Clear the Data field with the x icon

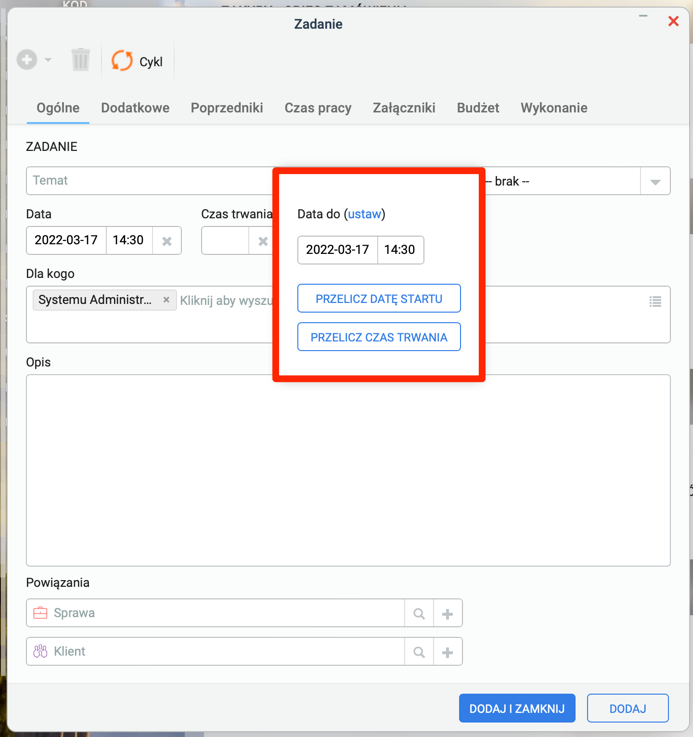click(x=166, y=241)
